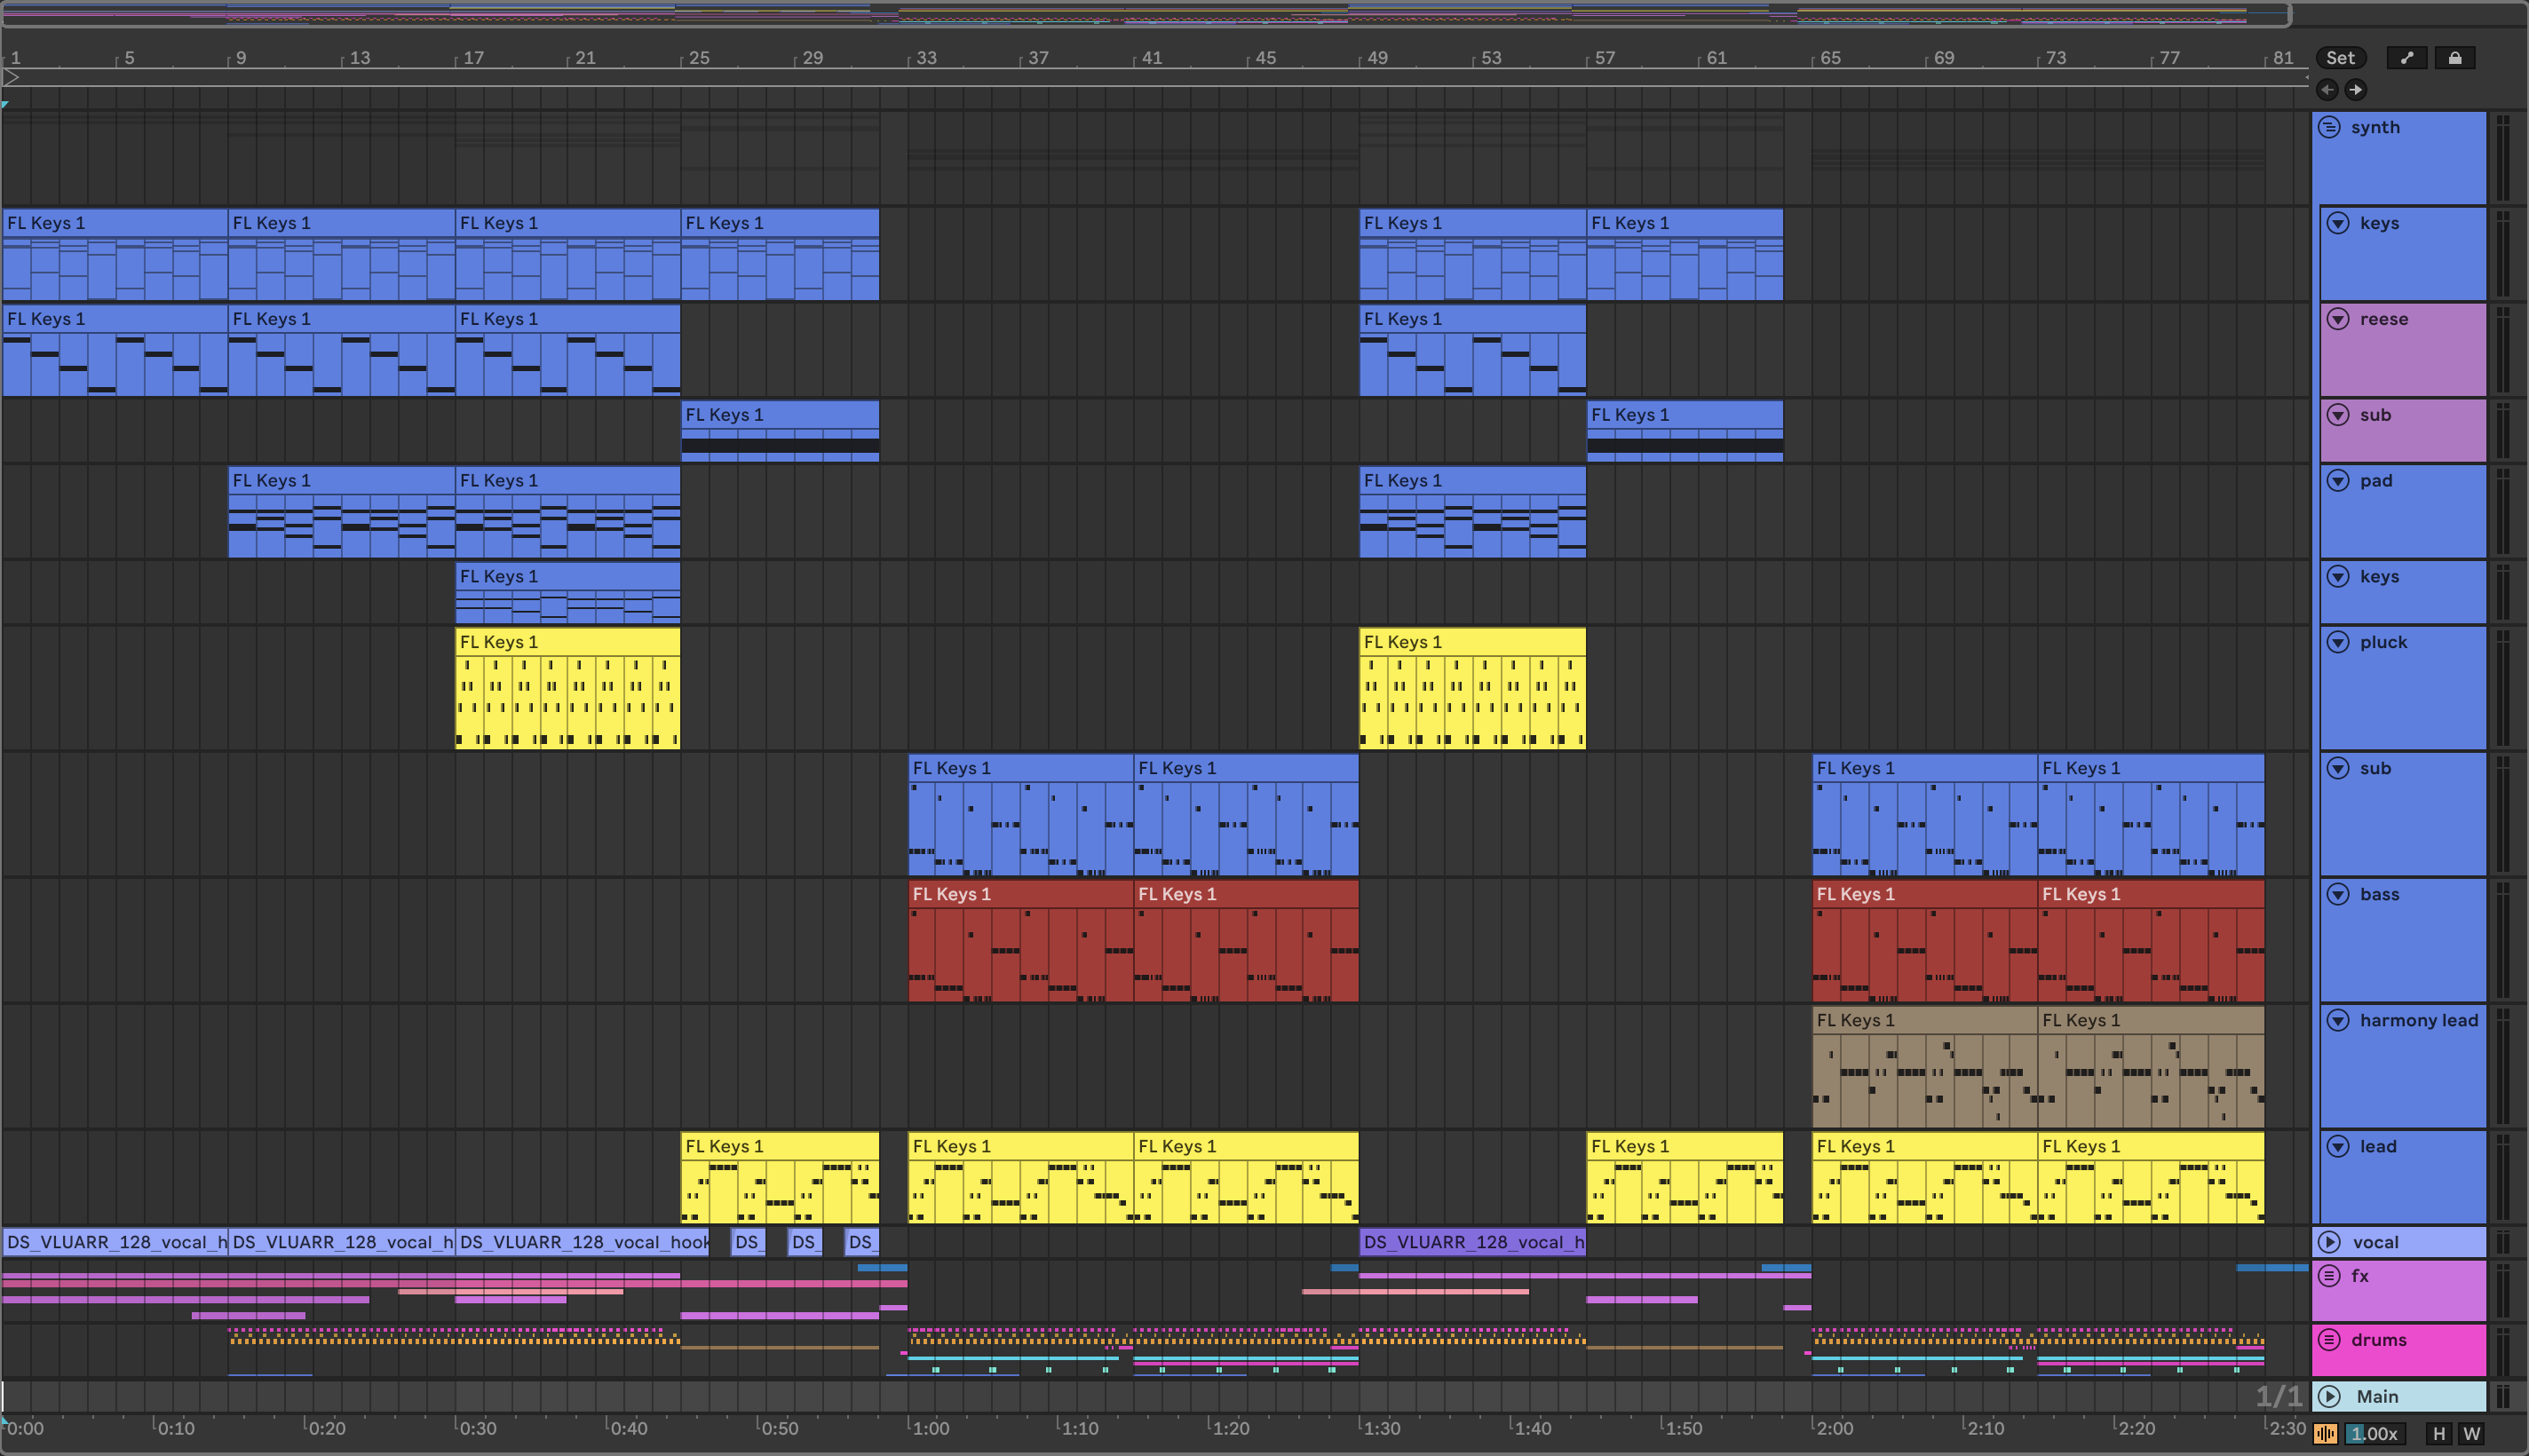Click the 1.00x zoom factor slider

tap(2374, 1434)
